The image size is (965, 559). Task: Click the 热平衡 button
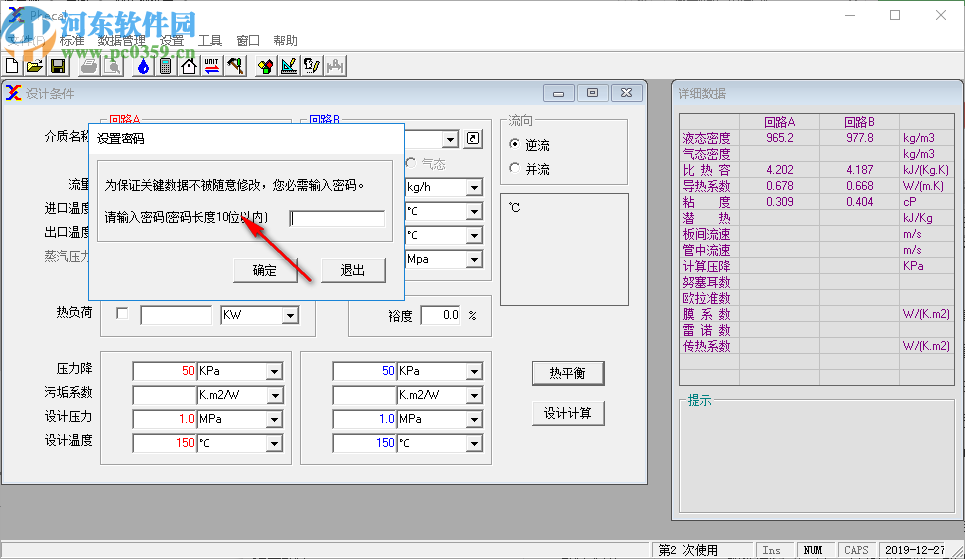tap(568, 373)
